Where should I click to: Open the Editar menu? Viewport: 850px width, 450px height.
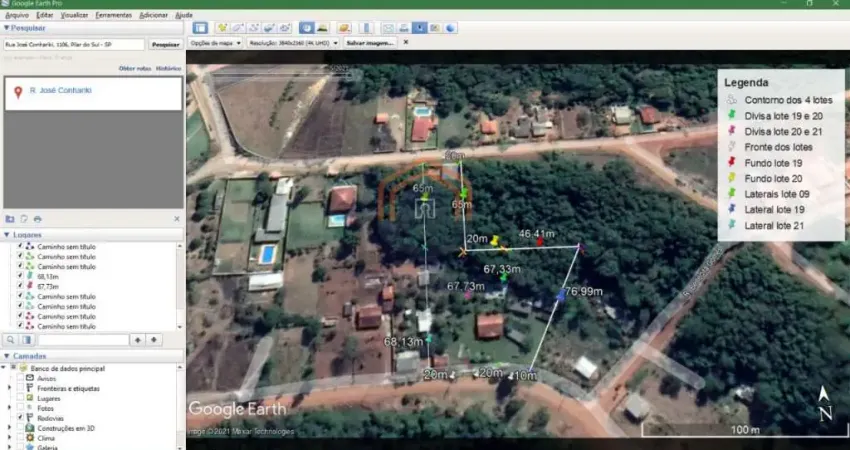(x=44, y=15)
